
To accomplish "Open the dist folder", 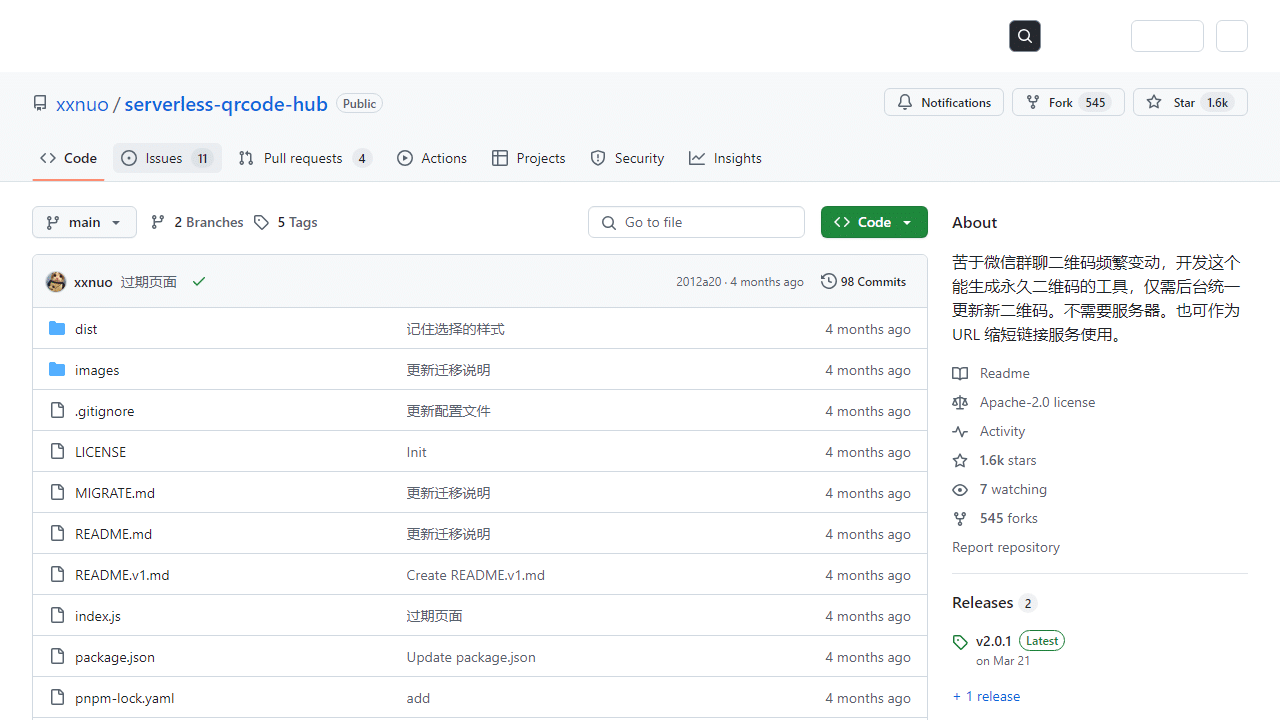I will tap(86, 329).
